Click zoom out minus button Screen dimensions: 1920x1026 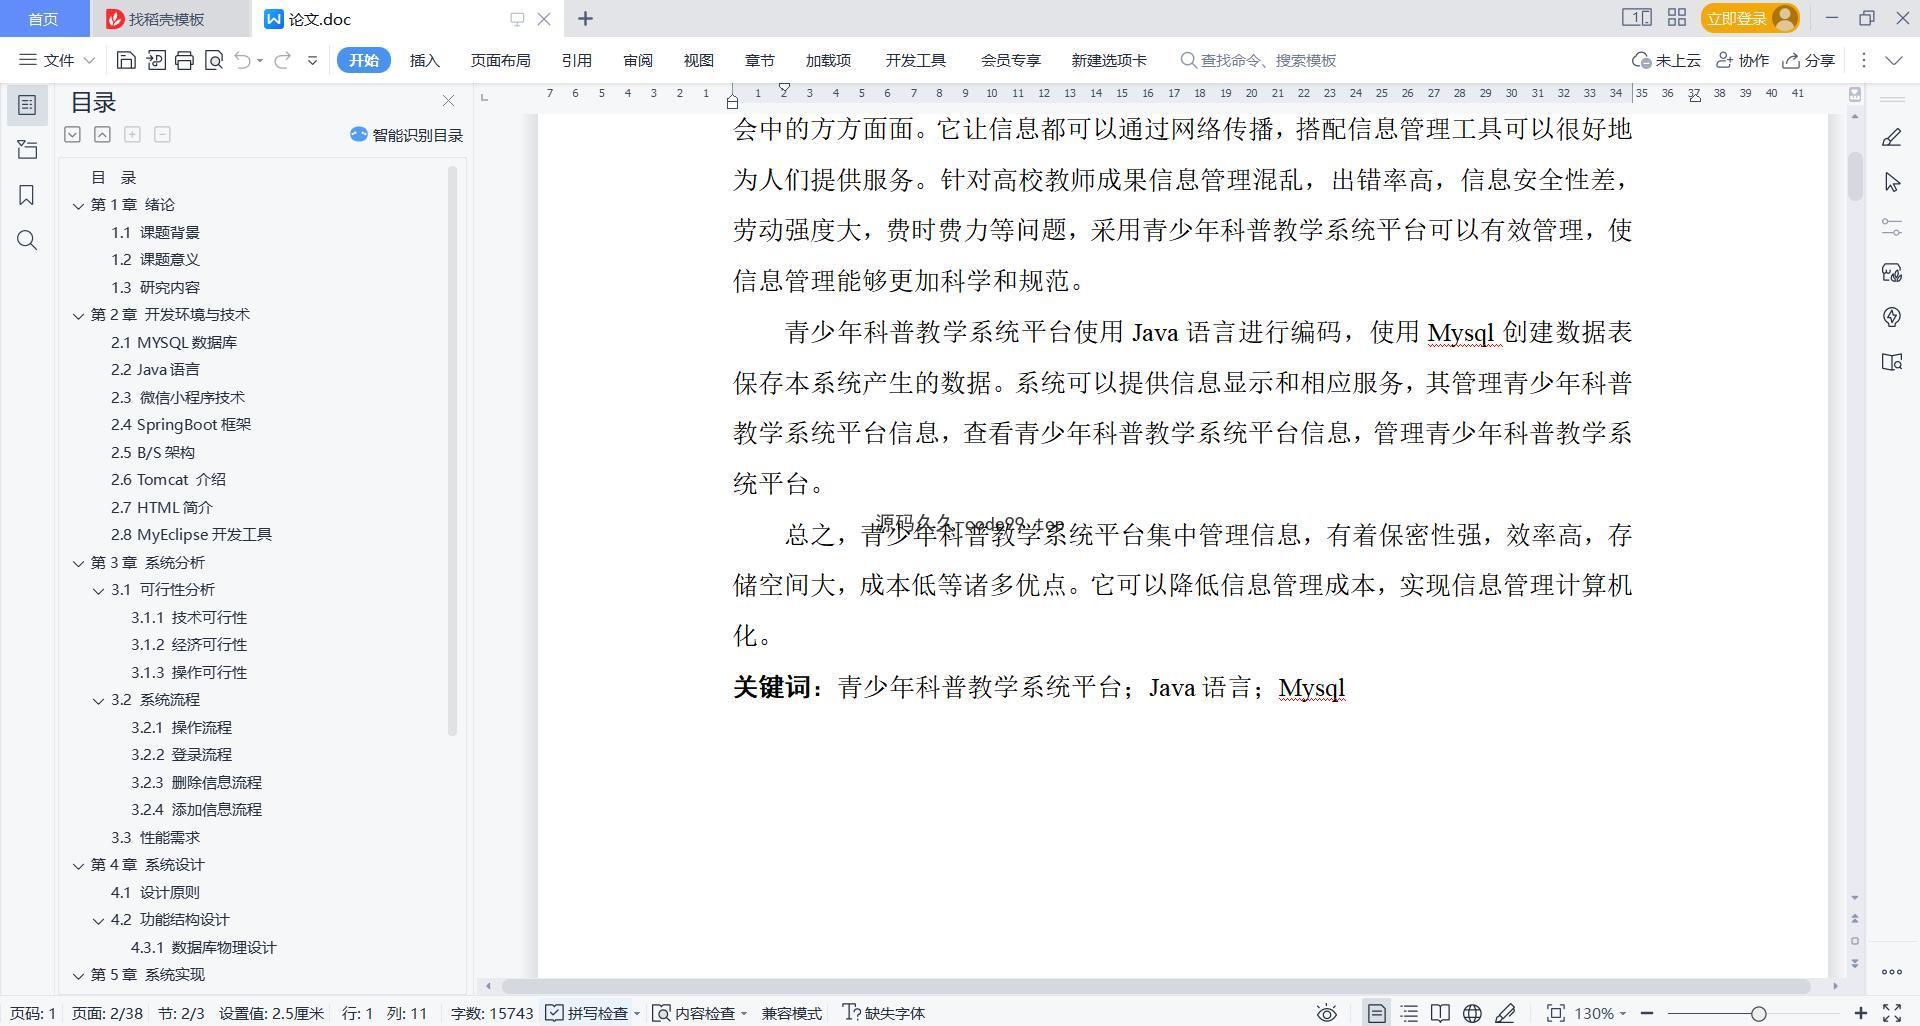point(1647,1013)
